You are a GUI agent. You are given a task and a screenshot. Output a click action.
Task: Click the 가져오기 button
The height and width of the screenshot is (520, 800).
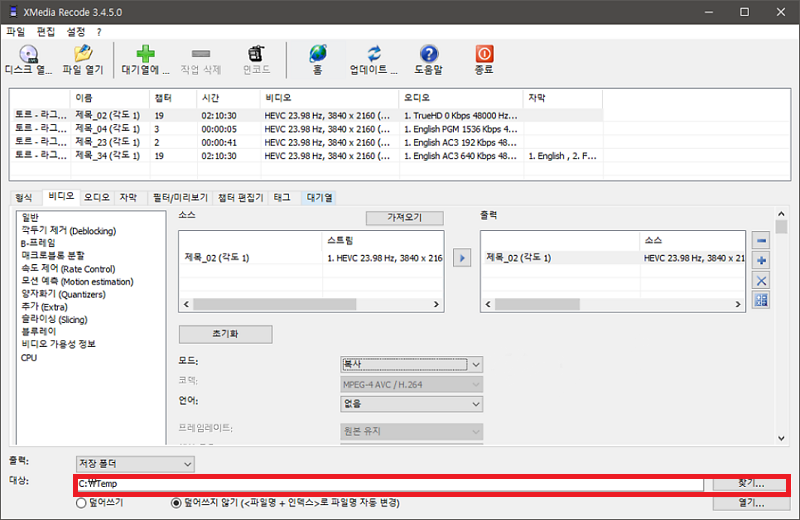click(x=405, y=218)
